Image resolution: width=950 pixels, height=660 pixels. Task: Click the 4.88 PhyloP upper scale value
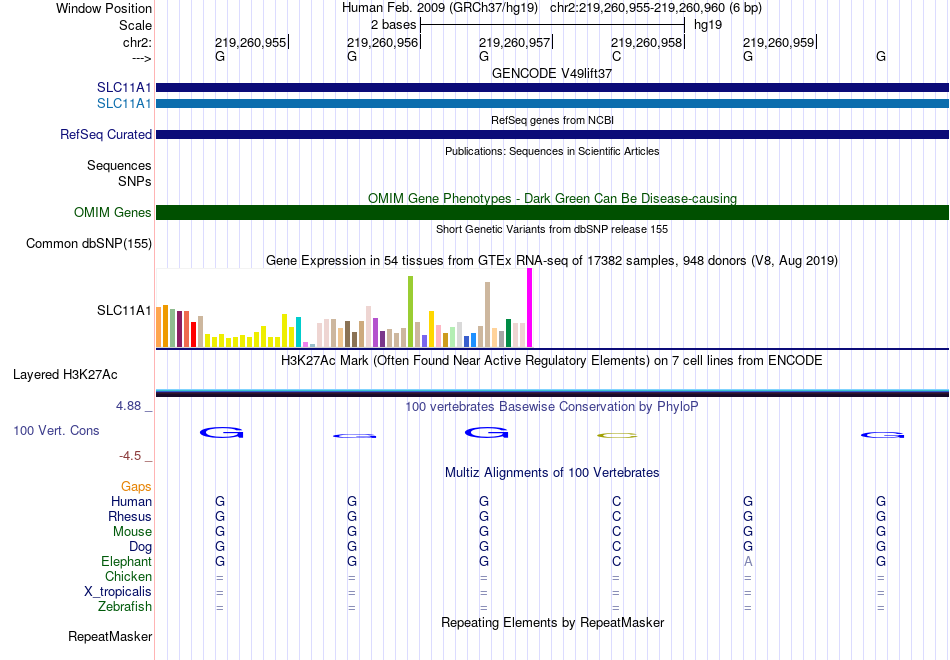click(128, 406)
